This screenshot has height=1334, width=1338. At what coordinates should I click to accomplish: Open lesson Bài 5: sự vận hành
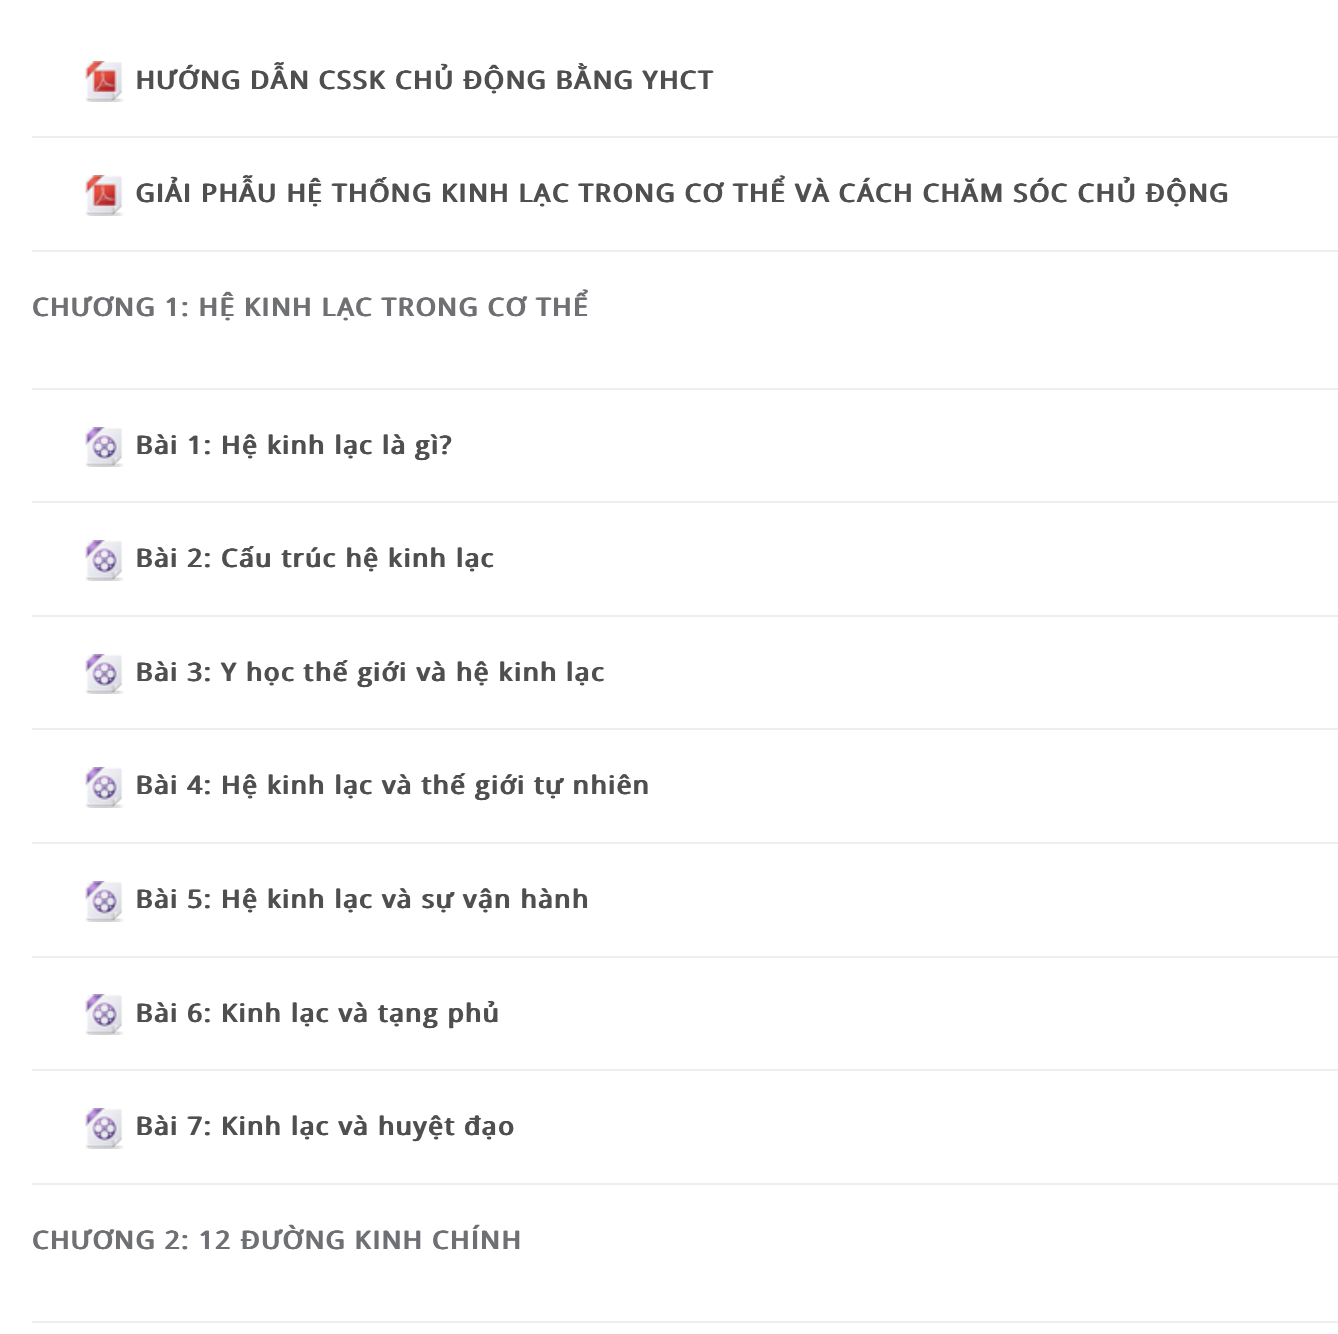(x=362, y=900)
